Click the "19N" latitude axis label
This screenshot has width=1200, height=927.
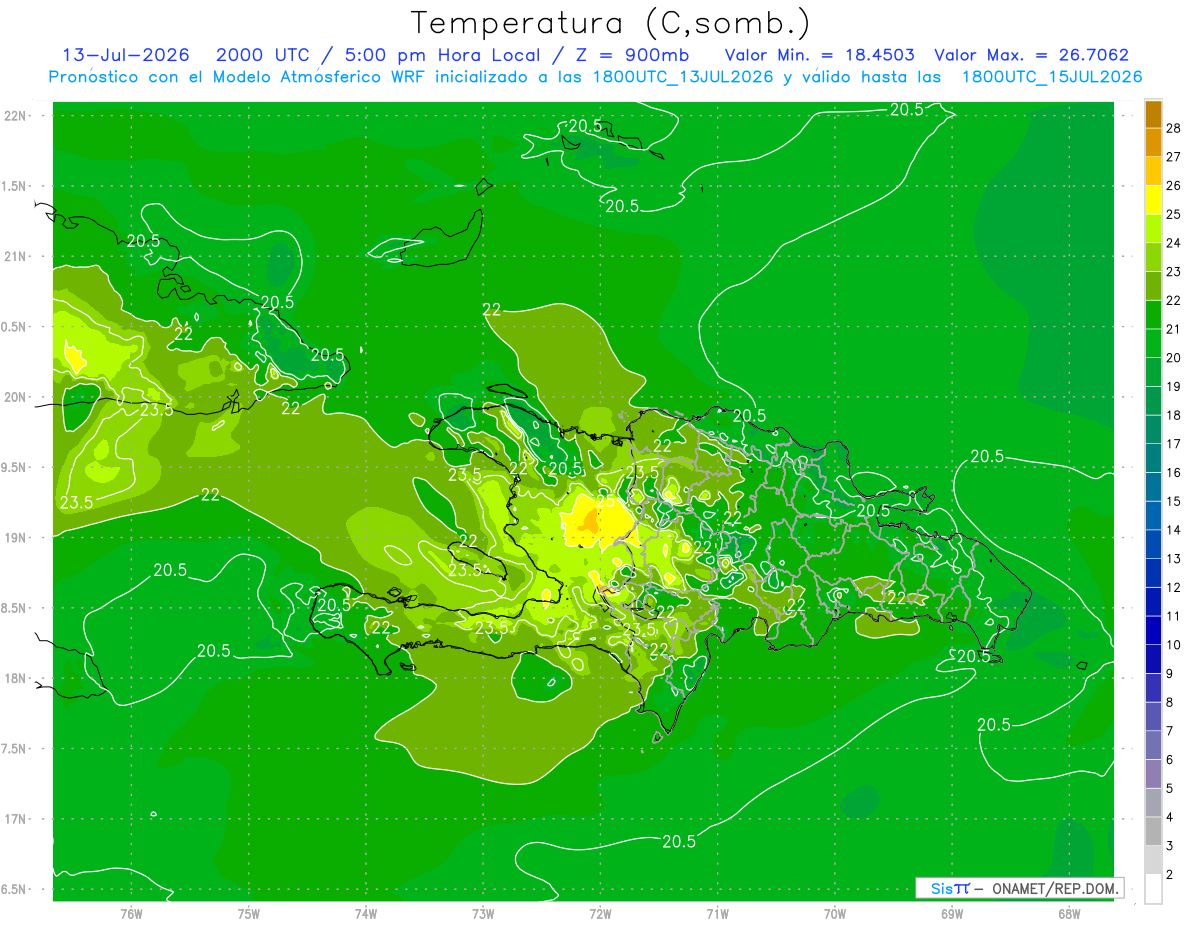coord(16,538)
